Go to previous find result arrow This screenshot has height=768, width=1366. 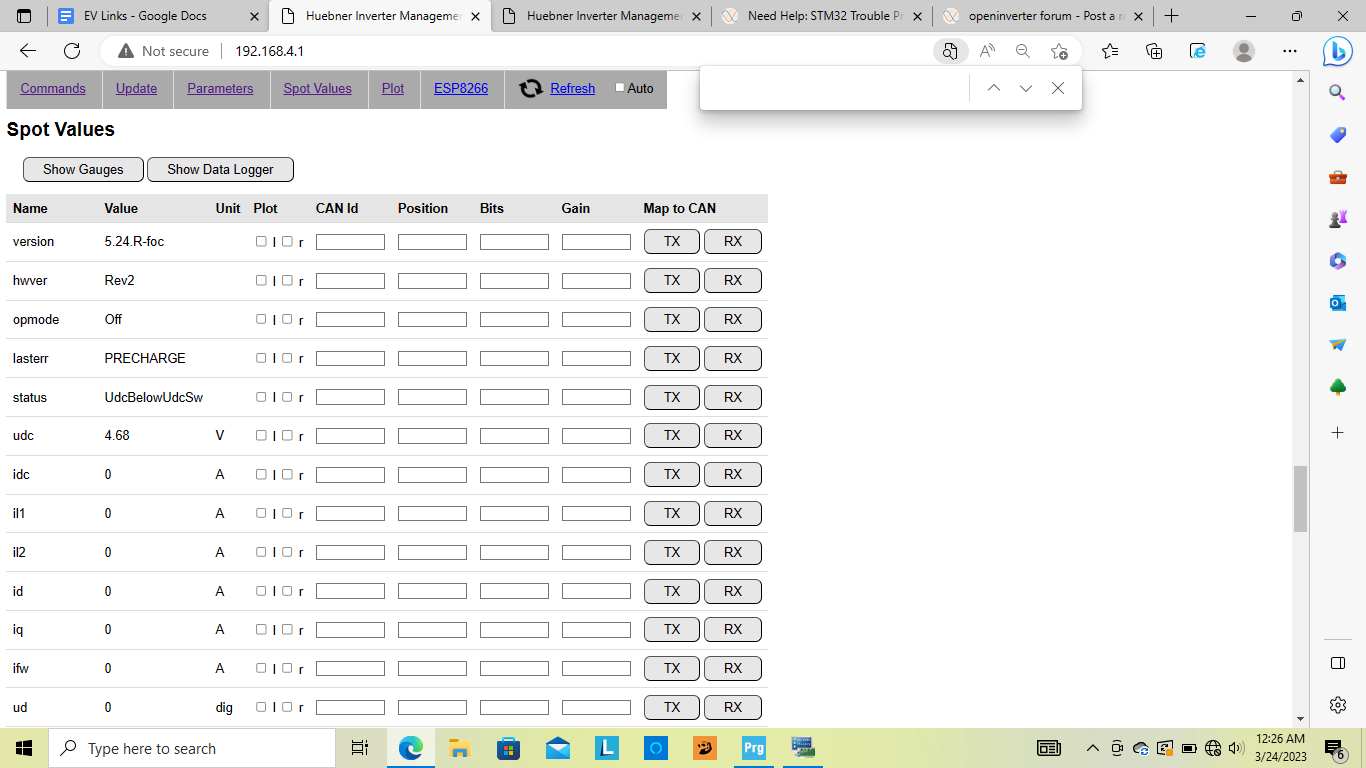click(x=993, y=88)
